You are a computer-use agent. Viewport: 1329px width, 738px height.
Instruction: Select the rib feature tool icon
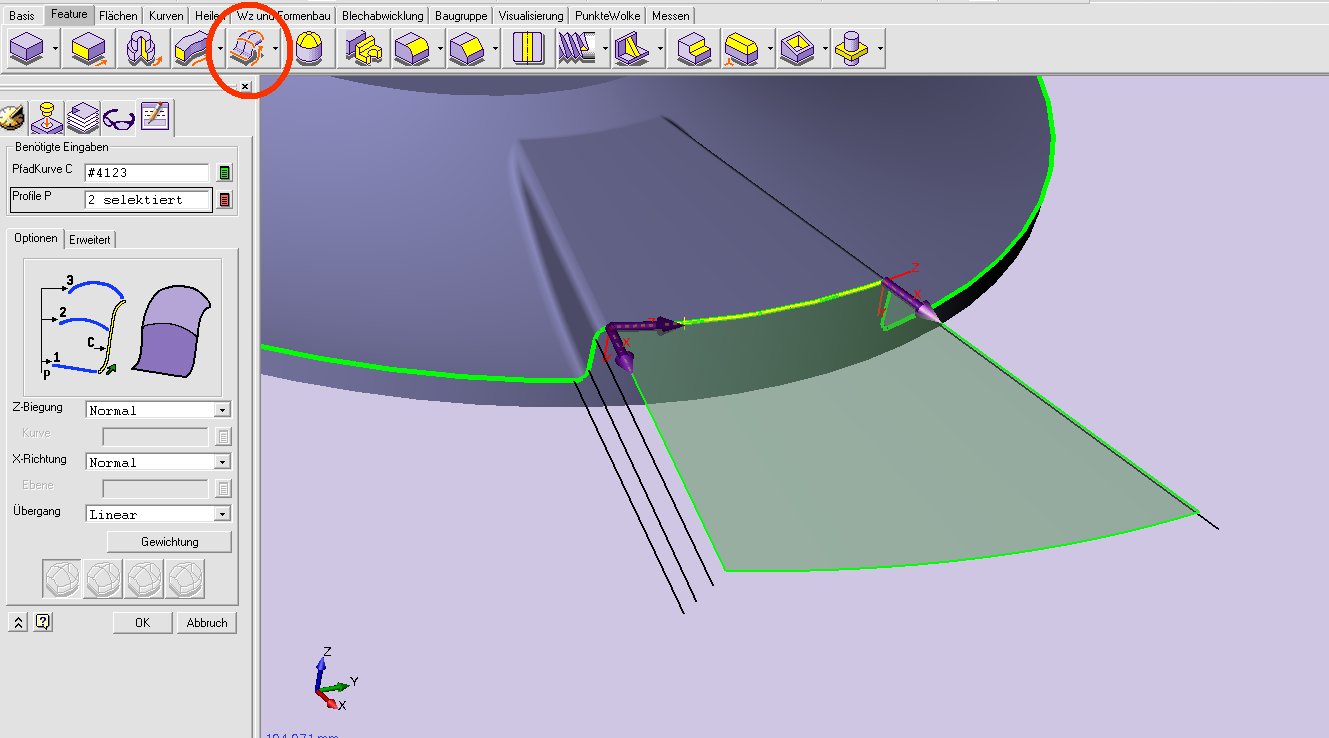tap(631, 48)
